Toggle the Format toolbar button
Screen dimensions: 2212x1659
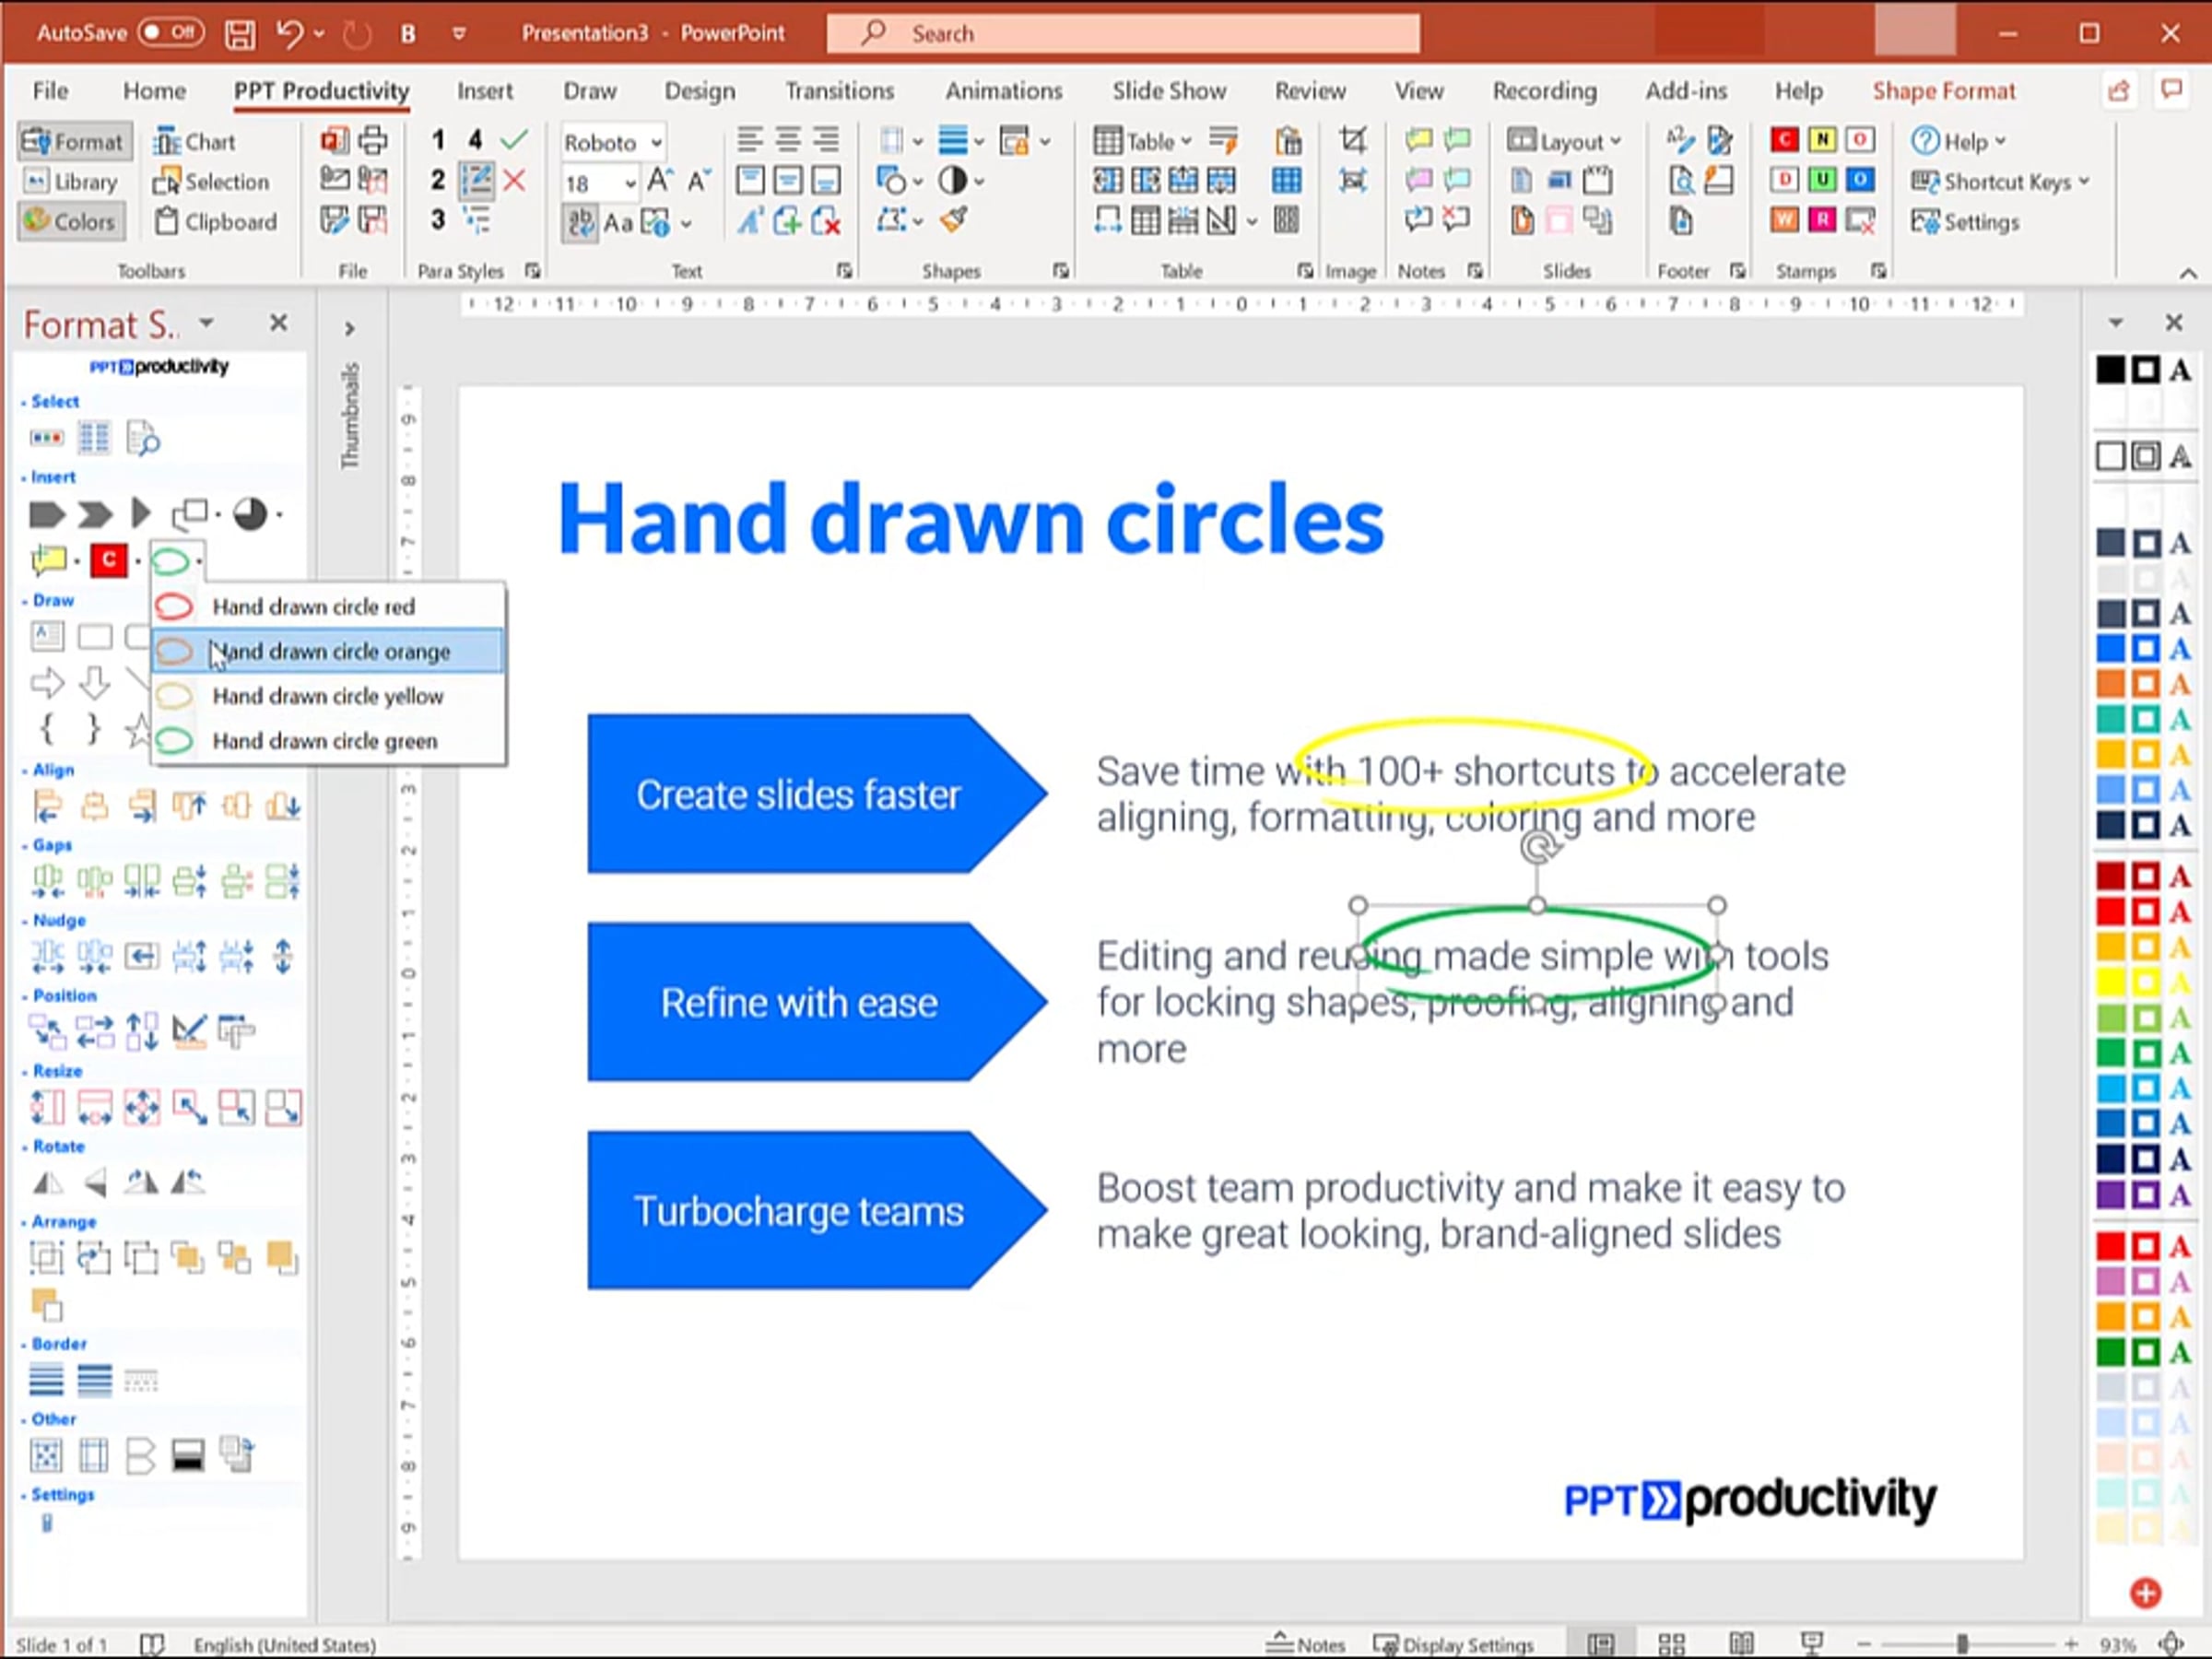tap(73, 142)
